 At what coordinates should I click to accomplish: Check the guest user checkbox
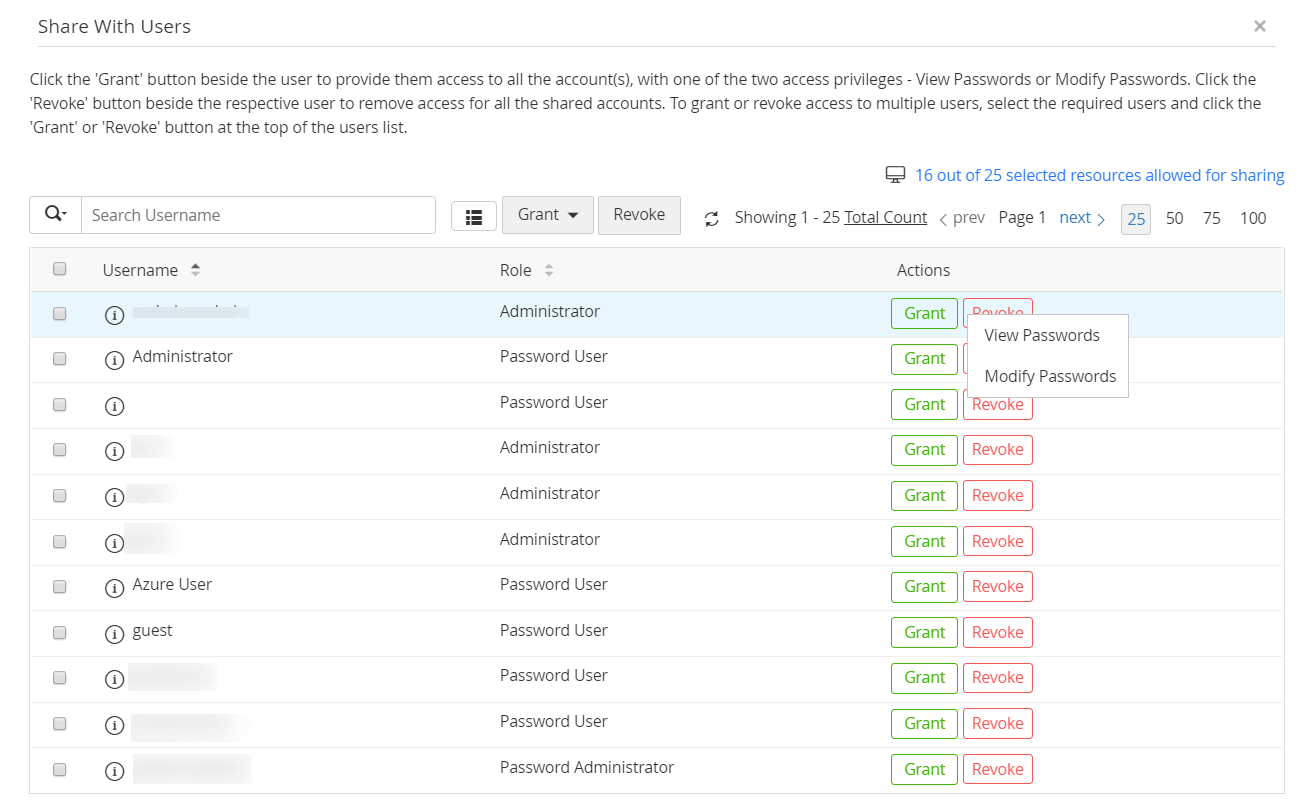[x=60, y=632]
